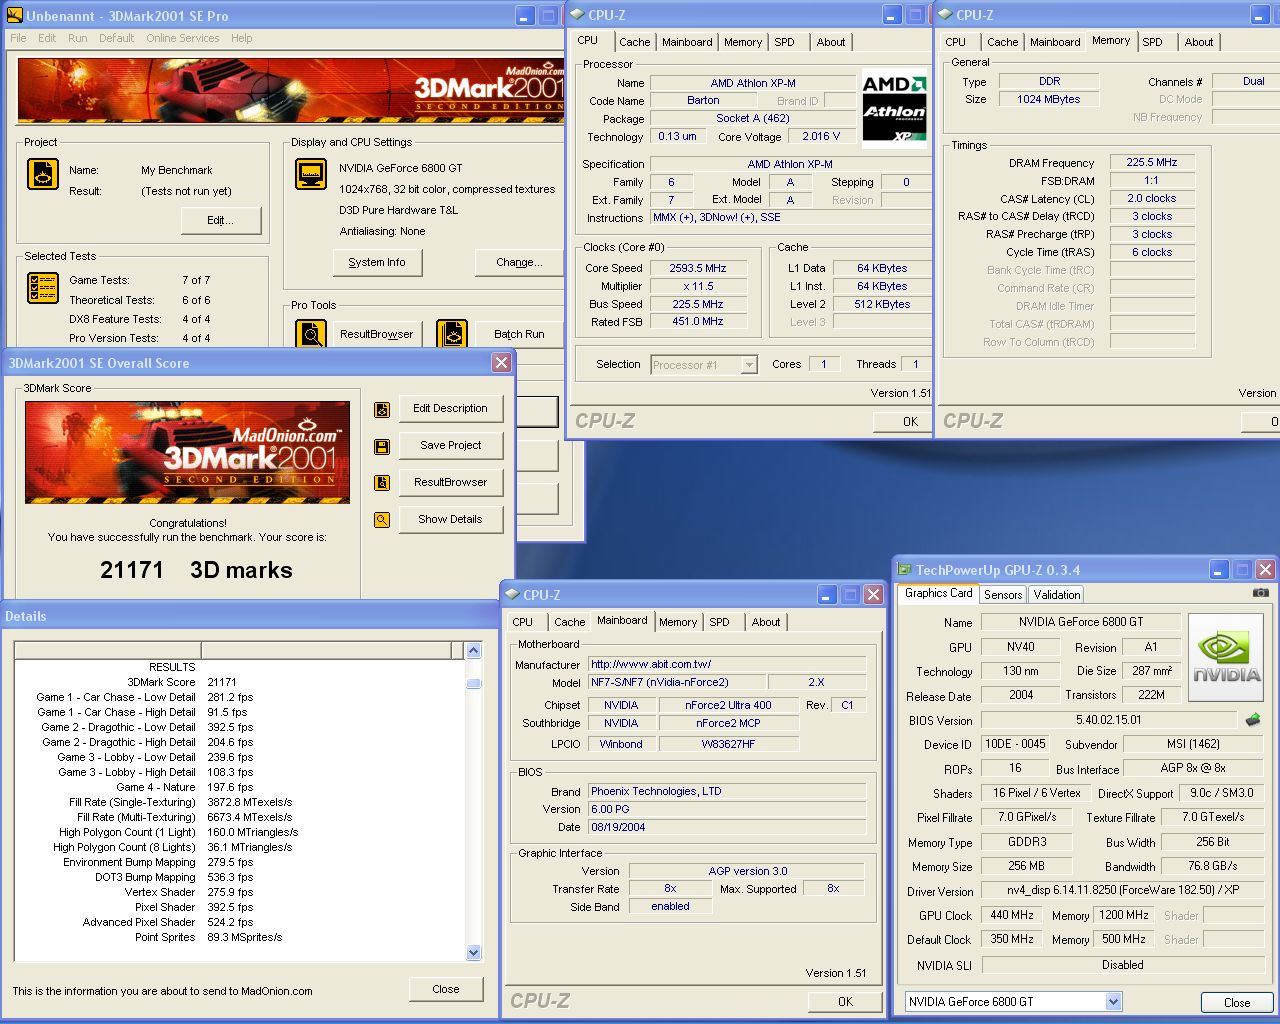Switch to the Validation tab in GPU-Z
Screen dimensions: 1280x1024
pyautogui.click(x=1057, y=595)
